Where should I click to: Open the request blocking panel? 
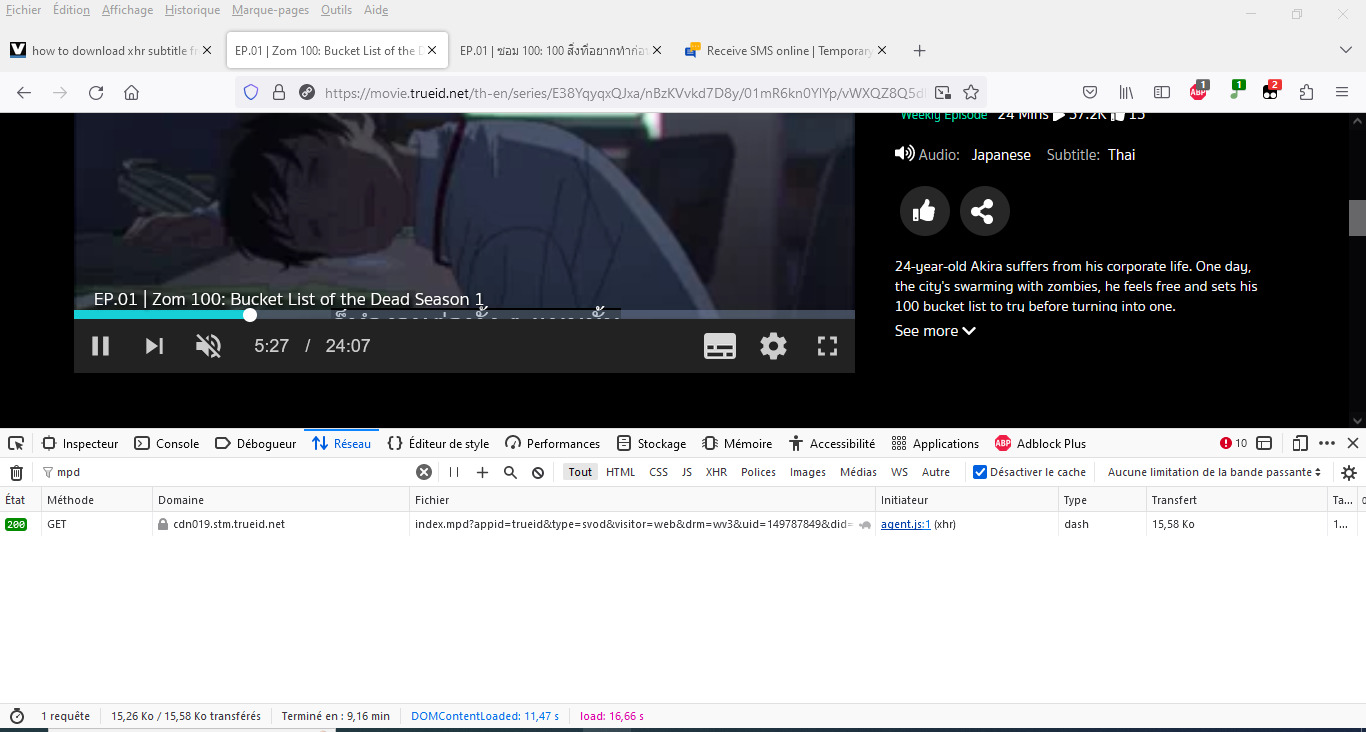click(538, 472)
